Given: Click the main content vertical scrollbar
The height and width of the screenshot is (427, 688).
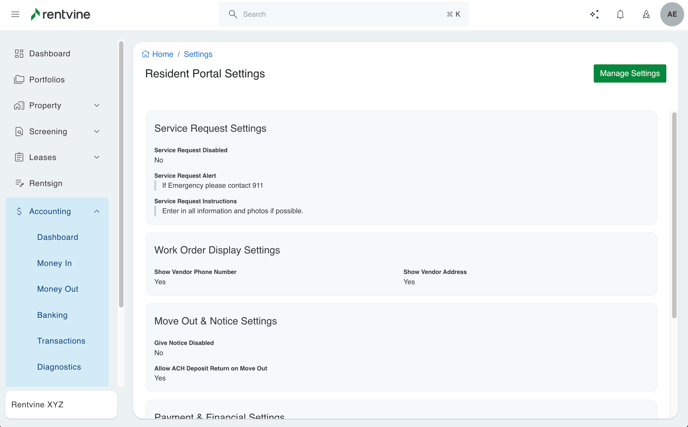Looking at the screenshot, I should click(x=673, y=215).
